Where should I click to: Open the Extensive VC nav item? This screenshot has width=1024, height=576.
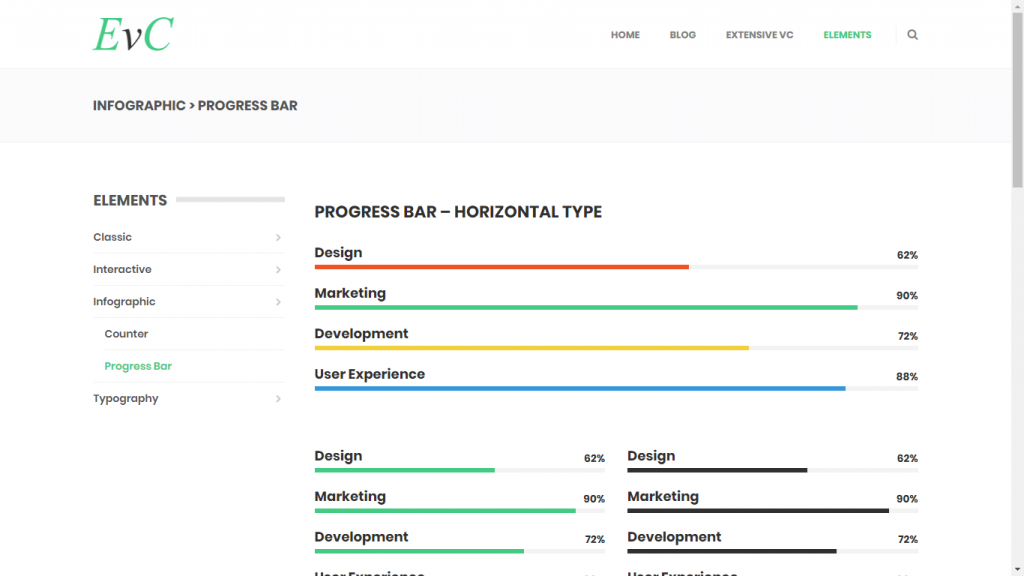(x=760, y=35)
